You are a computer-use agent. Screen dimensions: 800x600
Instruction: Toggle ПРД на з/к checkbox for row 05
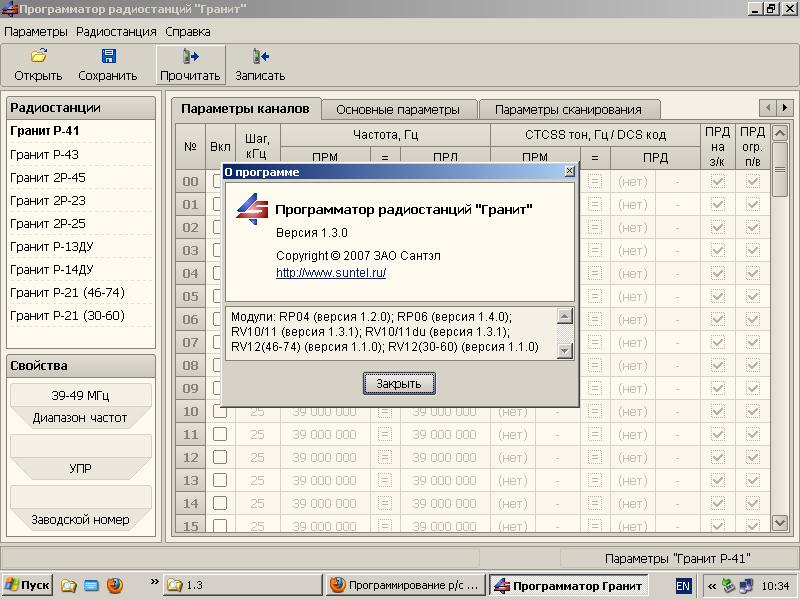coord(717,296)
